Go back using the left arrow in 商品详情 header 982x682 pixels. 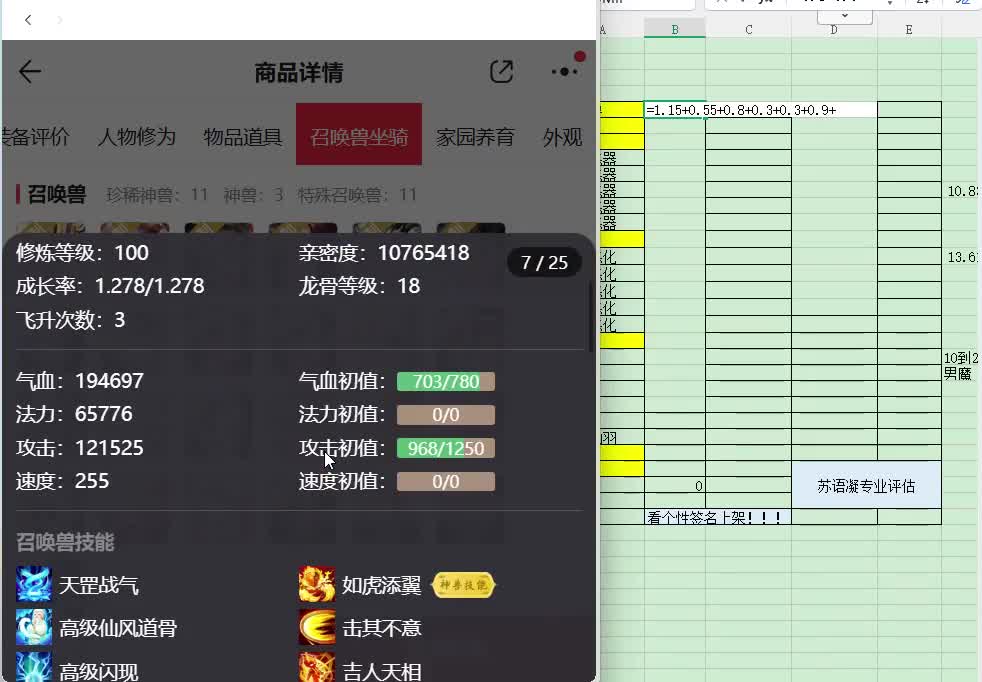coord(29,72)
